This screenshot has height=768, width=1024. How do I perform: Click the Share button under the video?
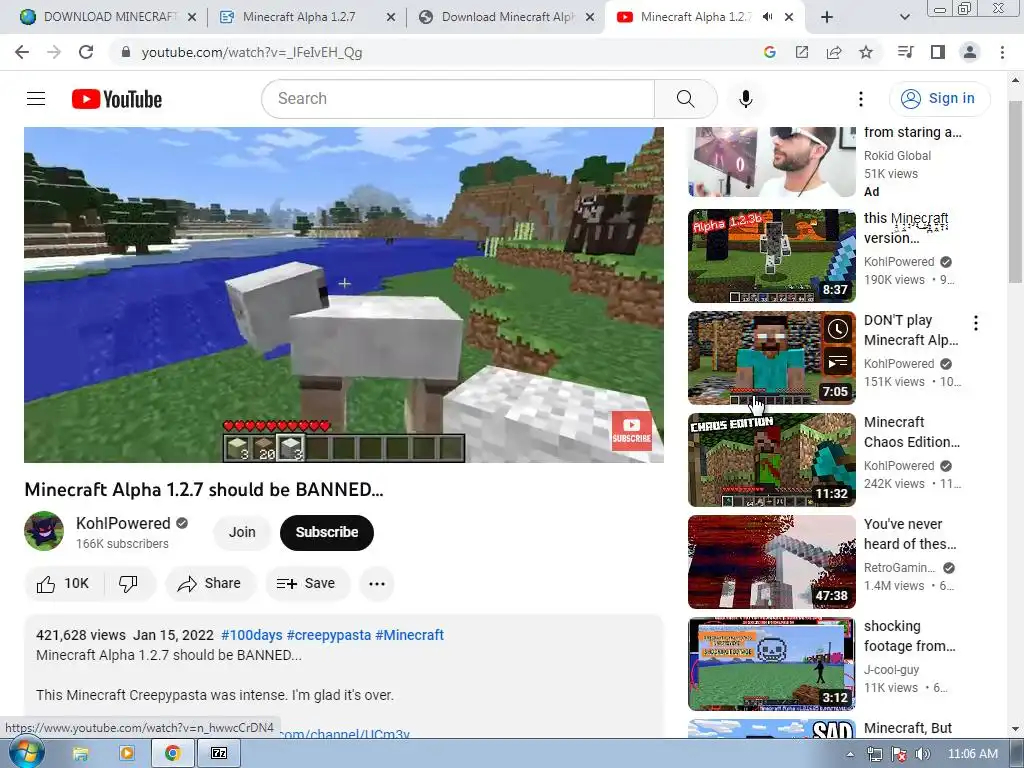(x=210, y=583)
